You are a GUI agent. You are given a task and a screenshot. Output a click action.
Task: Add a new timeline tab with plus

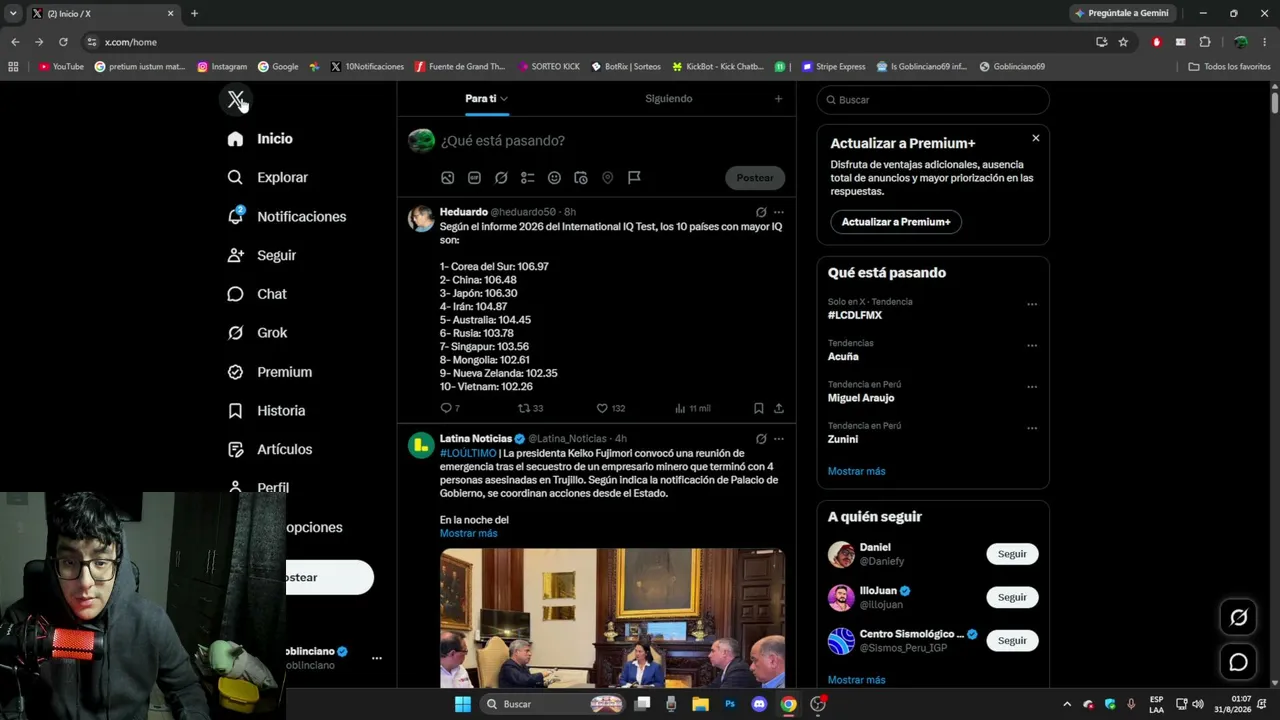click(x=778, y=99)
